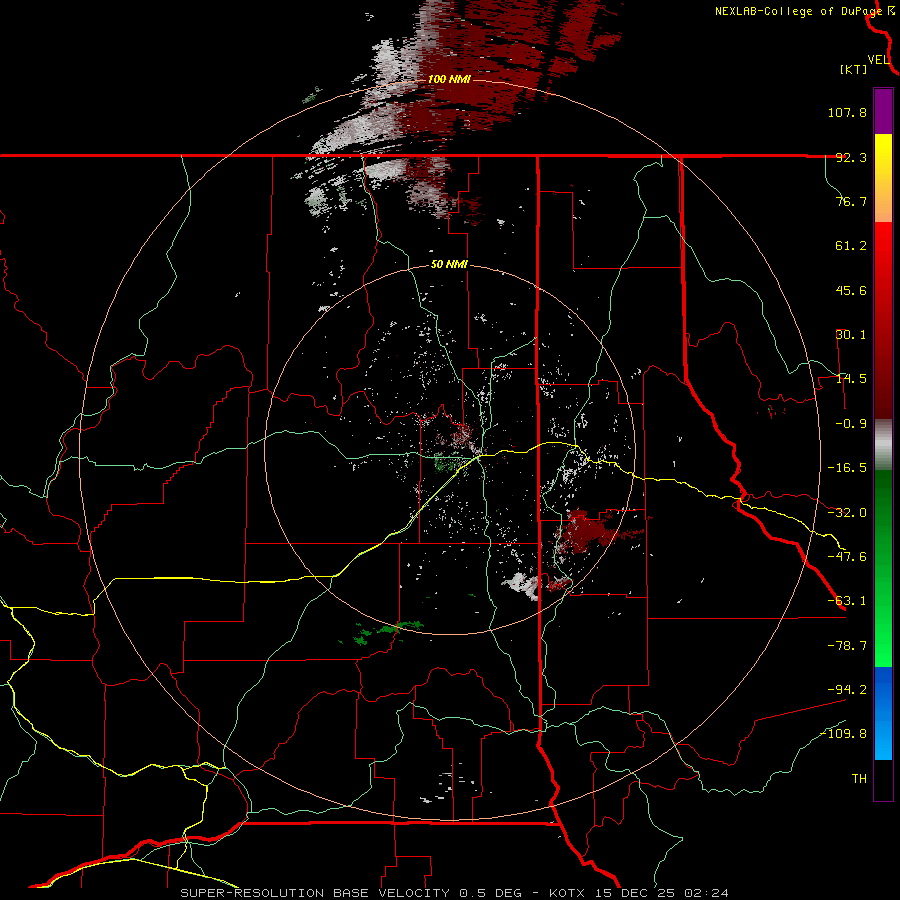
Task: Click the -47.6 velocity scale value
Action: point(847,557)
